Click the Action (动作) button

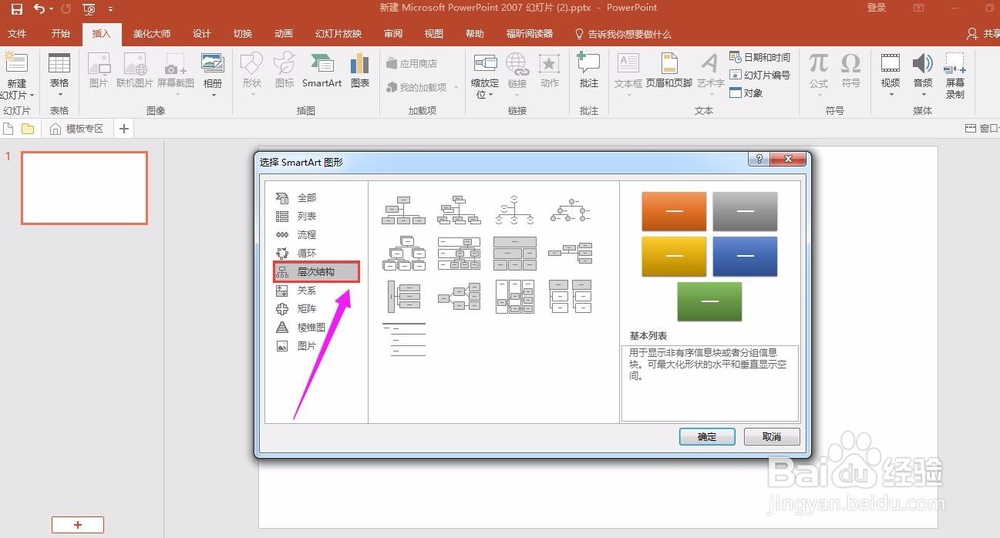[x=549, y=71]
